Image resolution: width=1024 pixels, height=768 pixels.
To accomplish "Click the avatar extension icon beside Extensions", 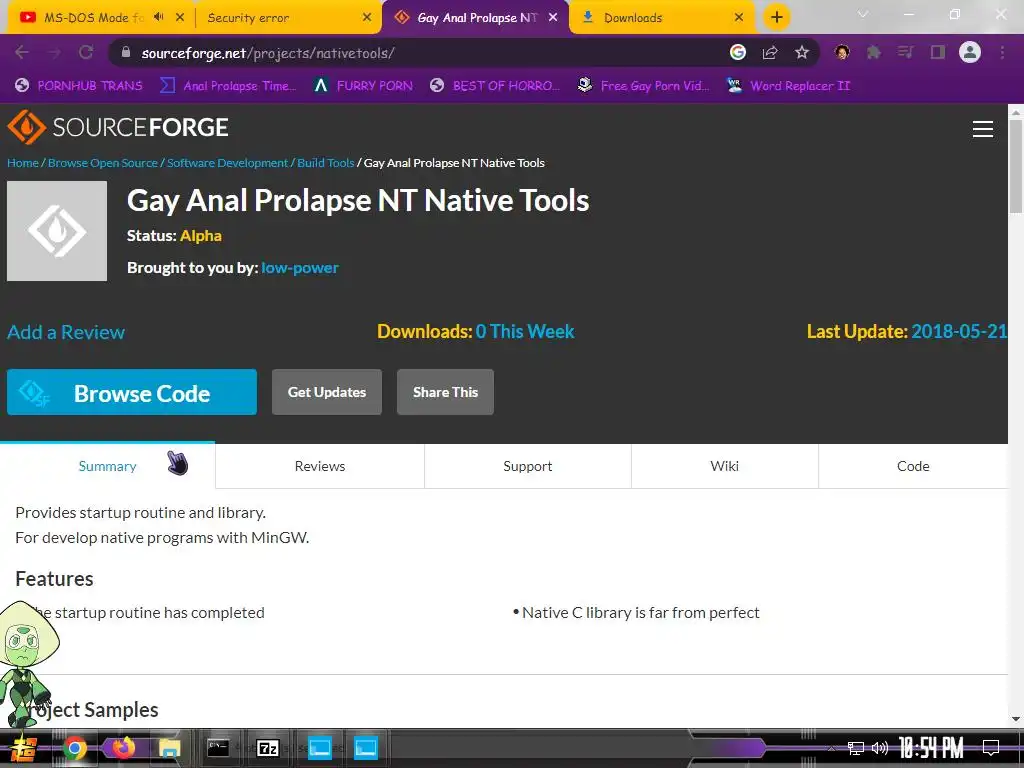I will [x=842, y=52].
